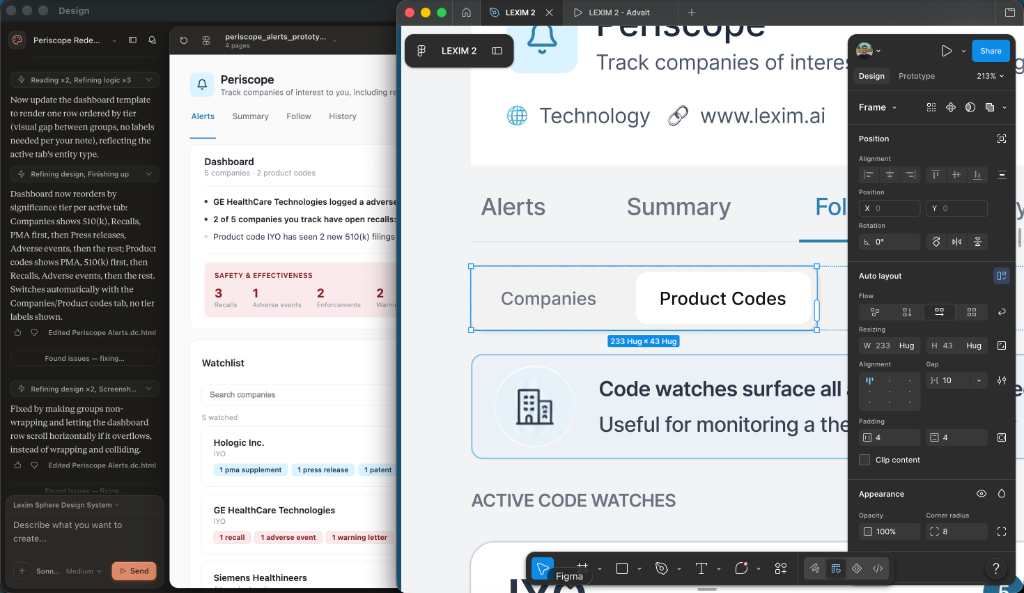1024x593 pixels.
Task: Click the orange Send button
Action: (134, 571)
